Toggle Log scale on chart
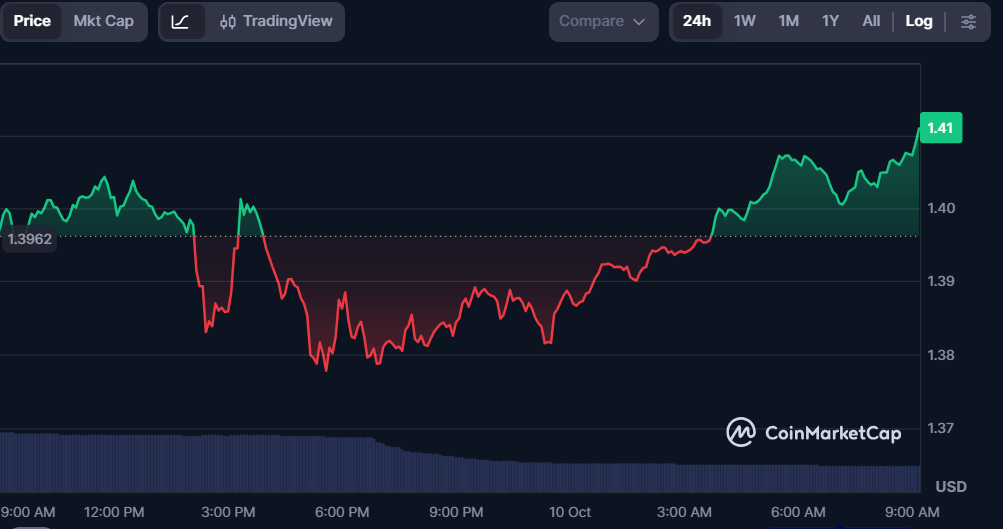The image size is (1003, 529). point(919,21)
